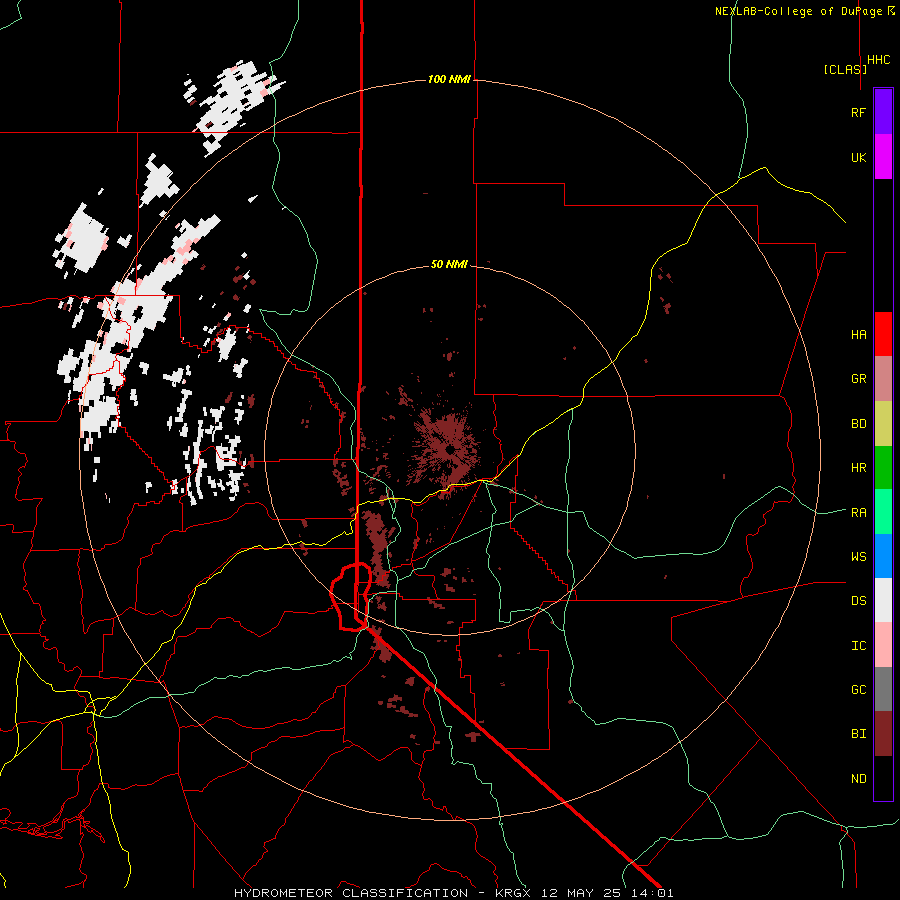Image resolution: width=900 pixels, height=900 pixels.
Task: Click the IC pink legend swatch
Action: pos(883,645)
